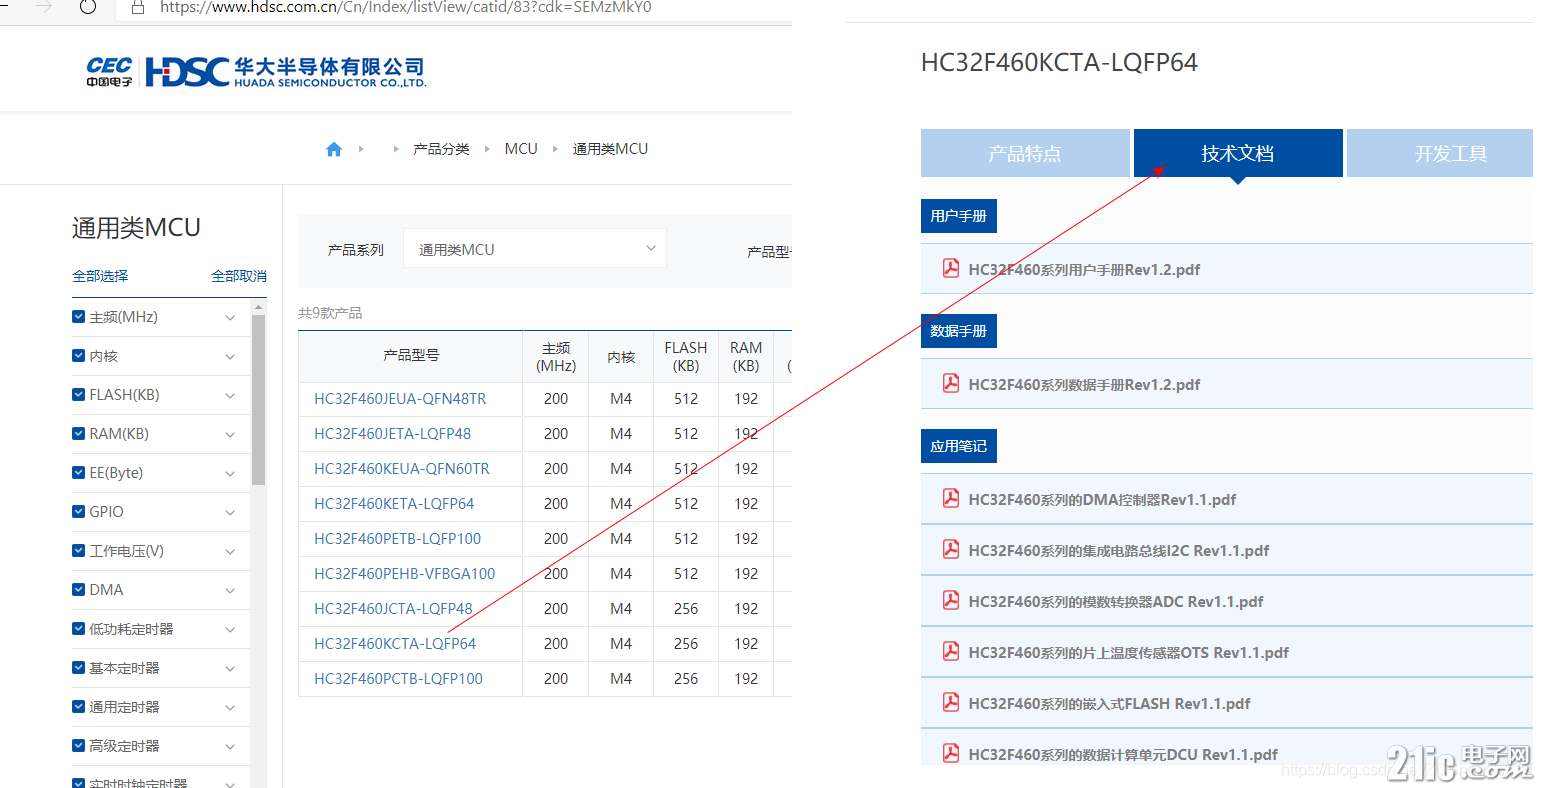Image resolution: width=1541 pixels, height=788 pixels.
Task: Open product HC32F460KEUA-QFN60TR
Action: 402,469
